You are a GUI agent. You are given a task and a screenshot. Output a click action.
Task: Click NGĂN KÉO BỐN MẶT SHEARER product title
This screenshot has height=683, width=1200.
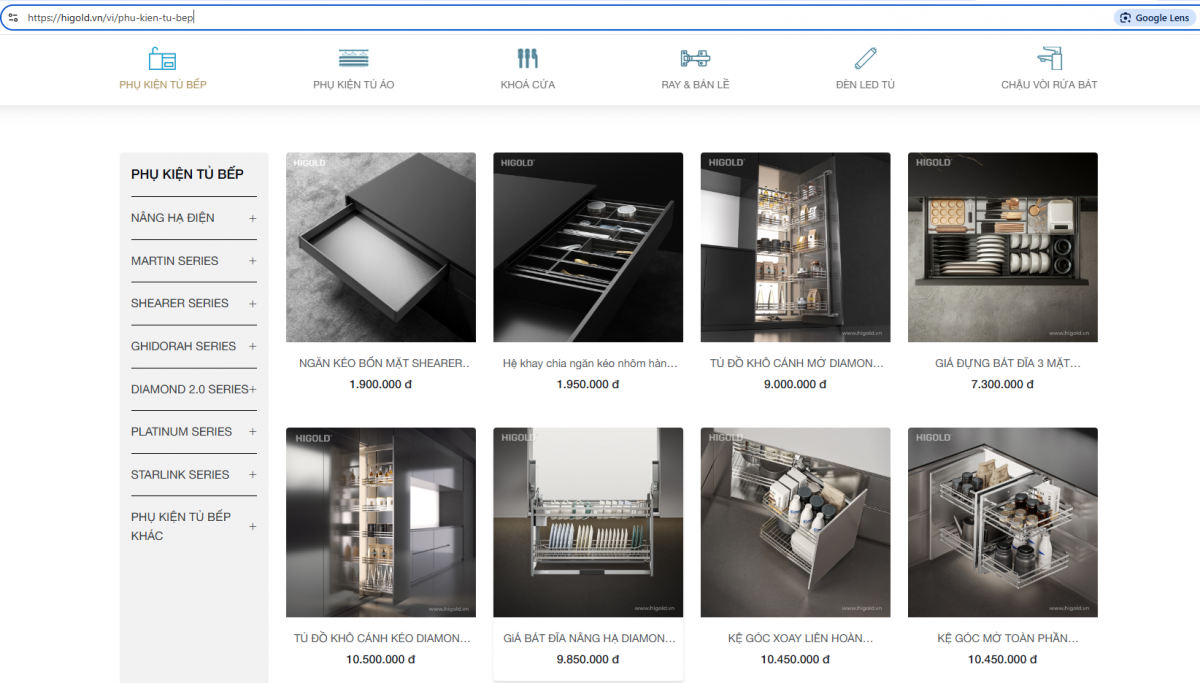click(x=385, y=363)
